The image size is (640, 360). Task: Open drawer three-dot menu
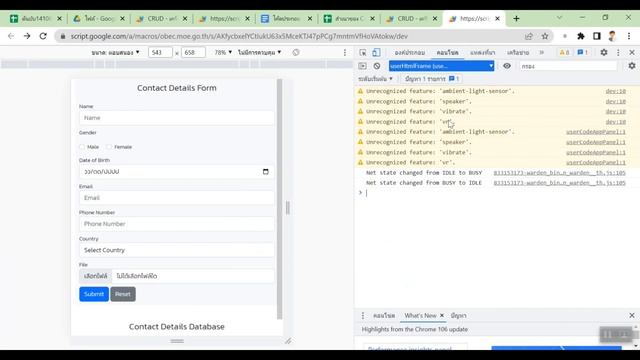click(363, 316)
